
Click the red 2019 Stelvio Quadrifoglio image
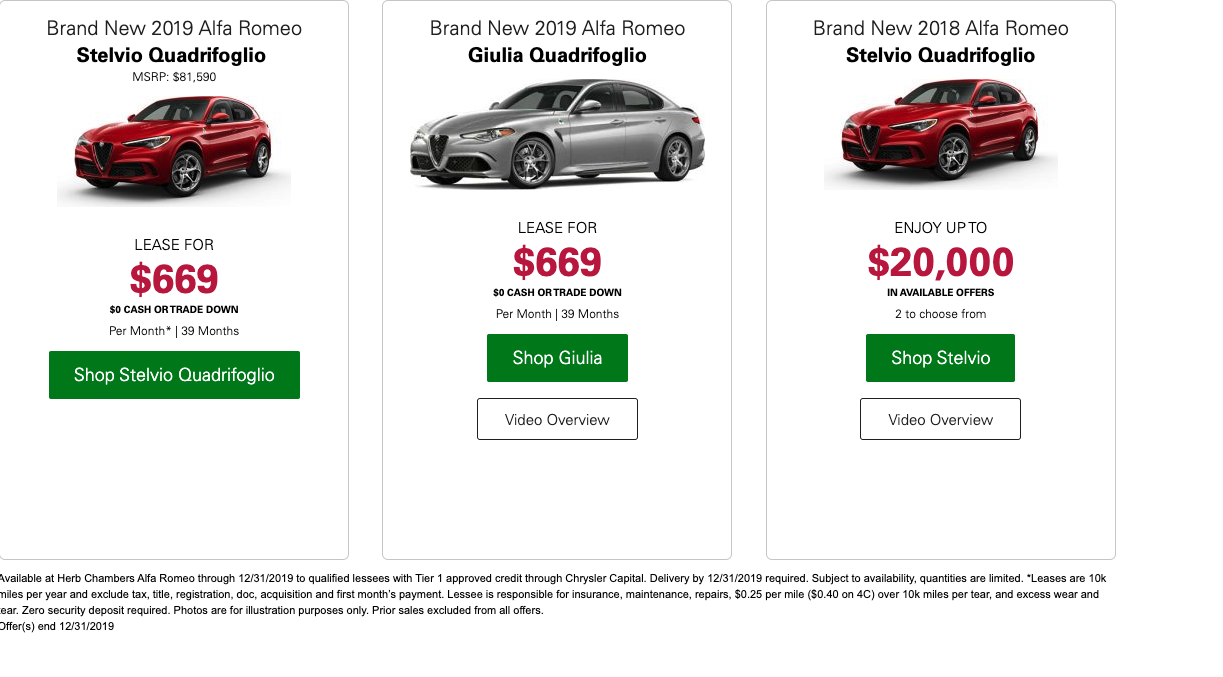(x=174, y=147)
